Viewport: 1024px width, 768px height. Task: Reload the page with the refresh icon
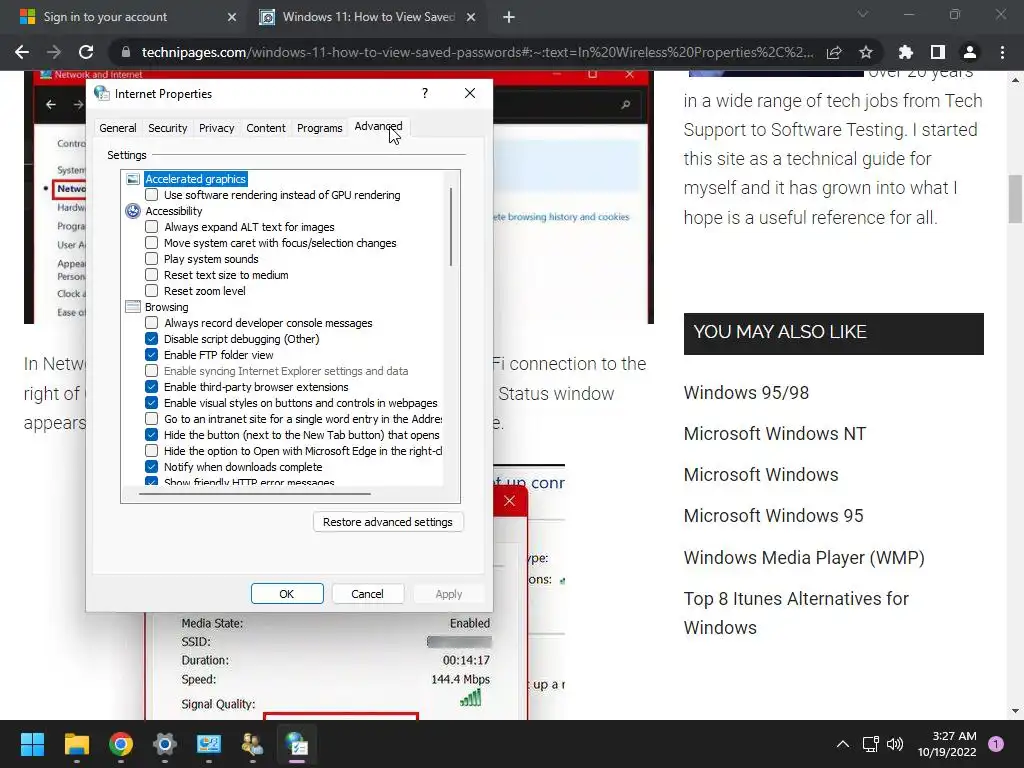tap(86, 52)
